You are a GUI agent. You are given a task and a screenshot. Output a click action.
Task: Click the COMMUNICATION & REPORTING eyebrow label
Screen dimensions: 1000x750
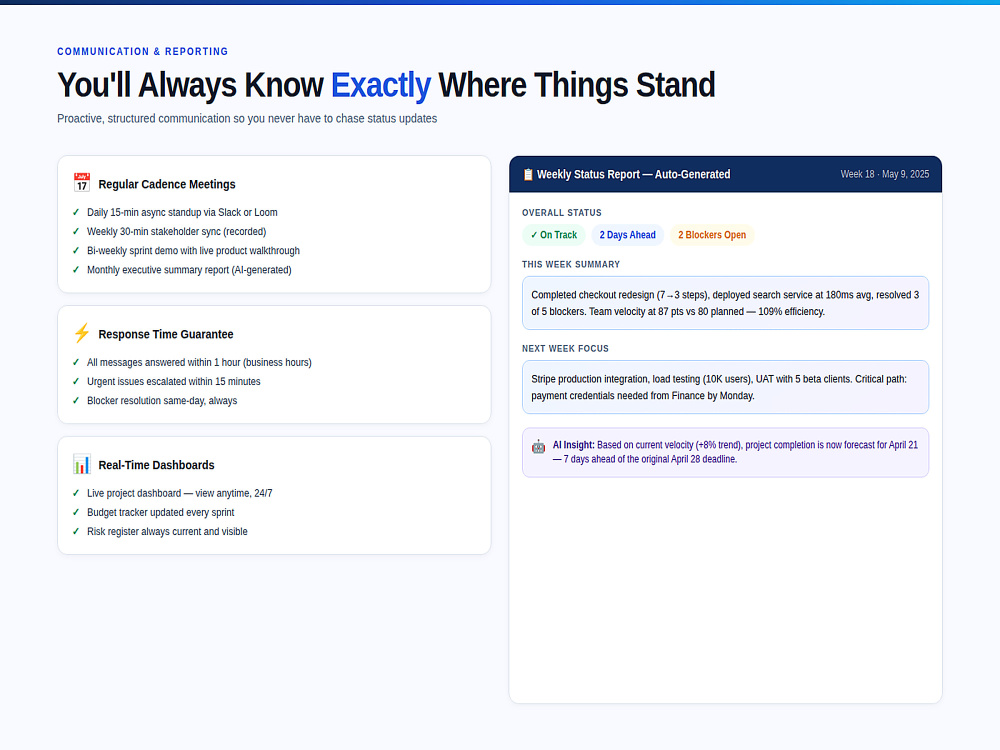pyautogui.click(x=142, y=52)
